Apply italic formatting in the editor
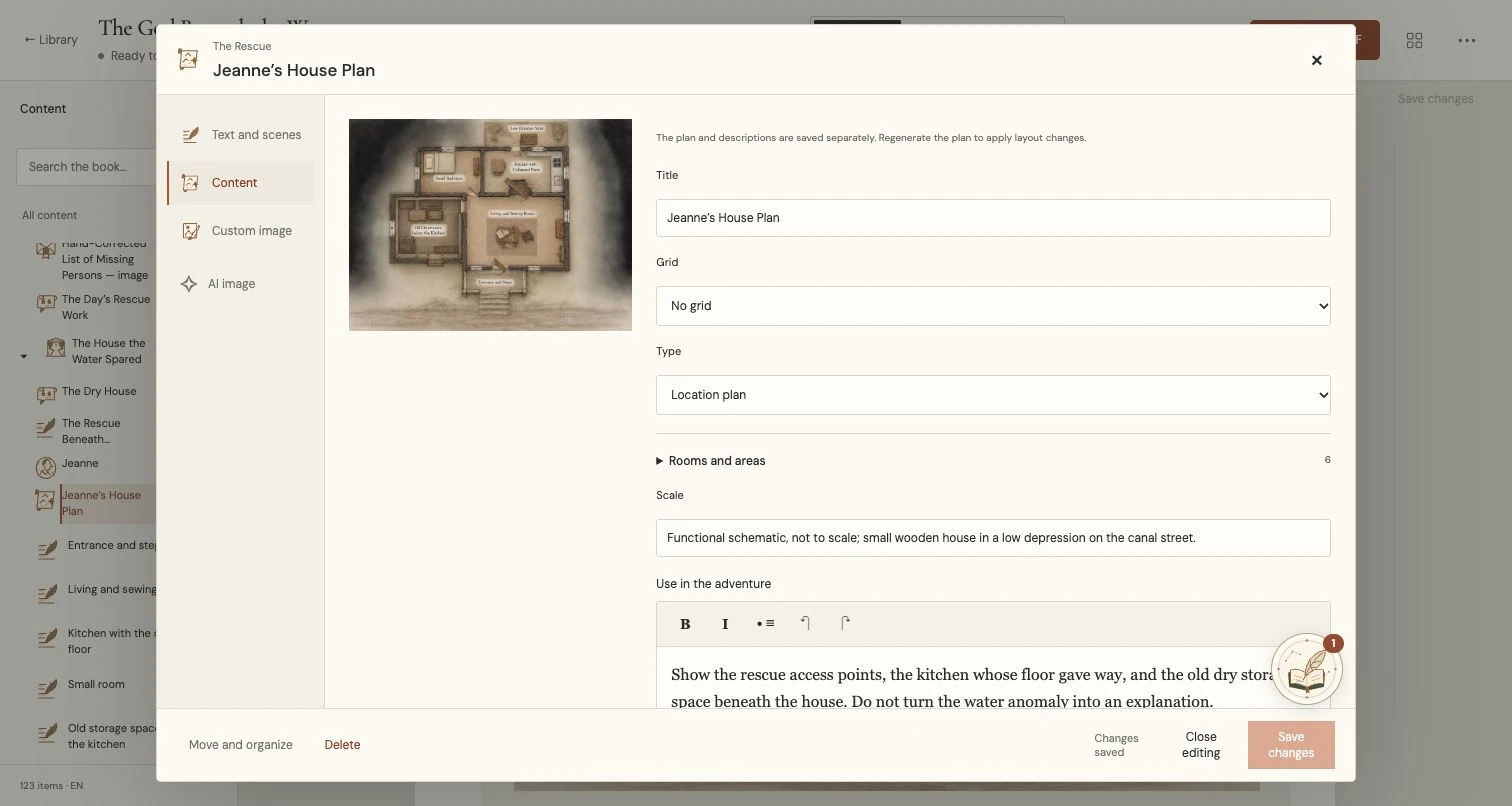This screenshot has width=1512, height=806. point(725,624)
